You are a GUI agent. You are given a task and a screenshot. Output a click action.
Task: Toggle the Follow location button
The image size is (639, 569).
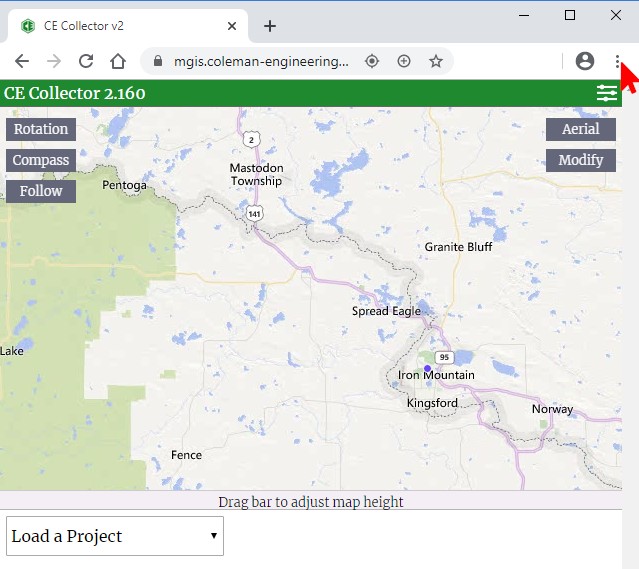[41, 191]
